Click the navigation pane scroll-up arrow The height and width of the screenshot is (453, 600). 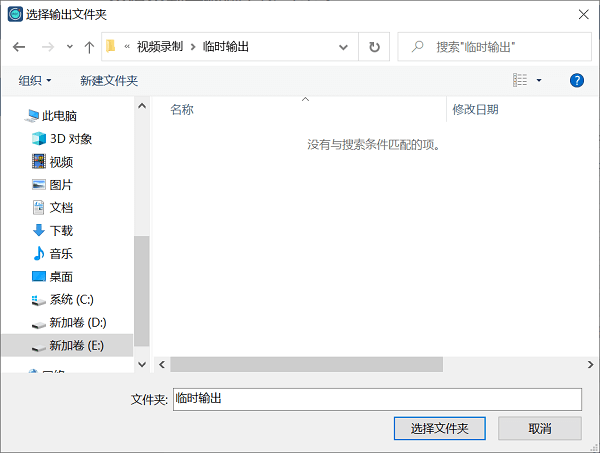point(142,106)
